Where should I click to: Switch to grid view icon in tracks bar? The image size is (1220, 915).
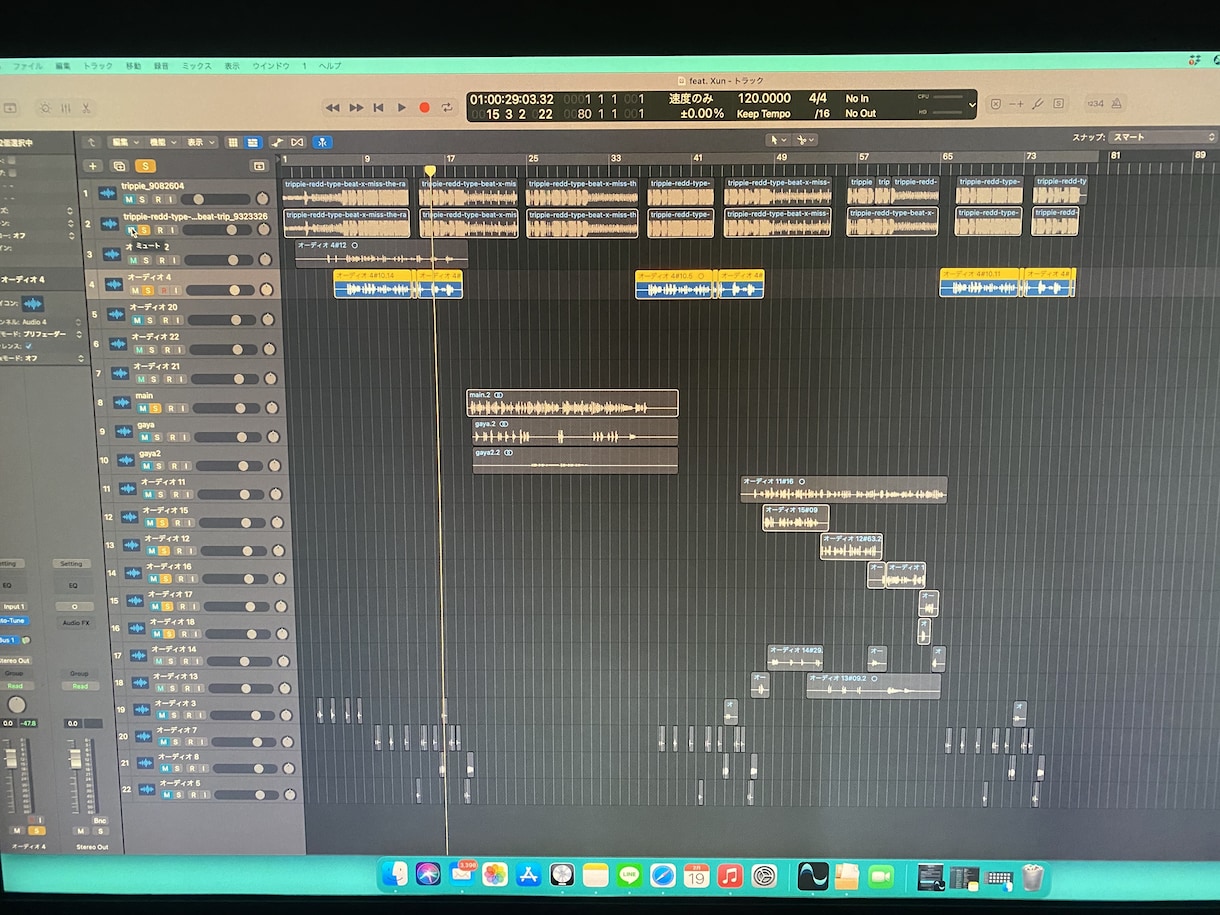pos(233,142)
